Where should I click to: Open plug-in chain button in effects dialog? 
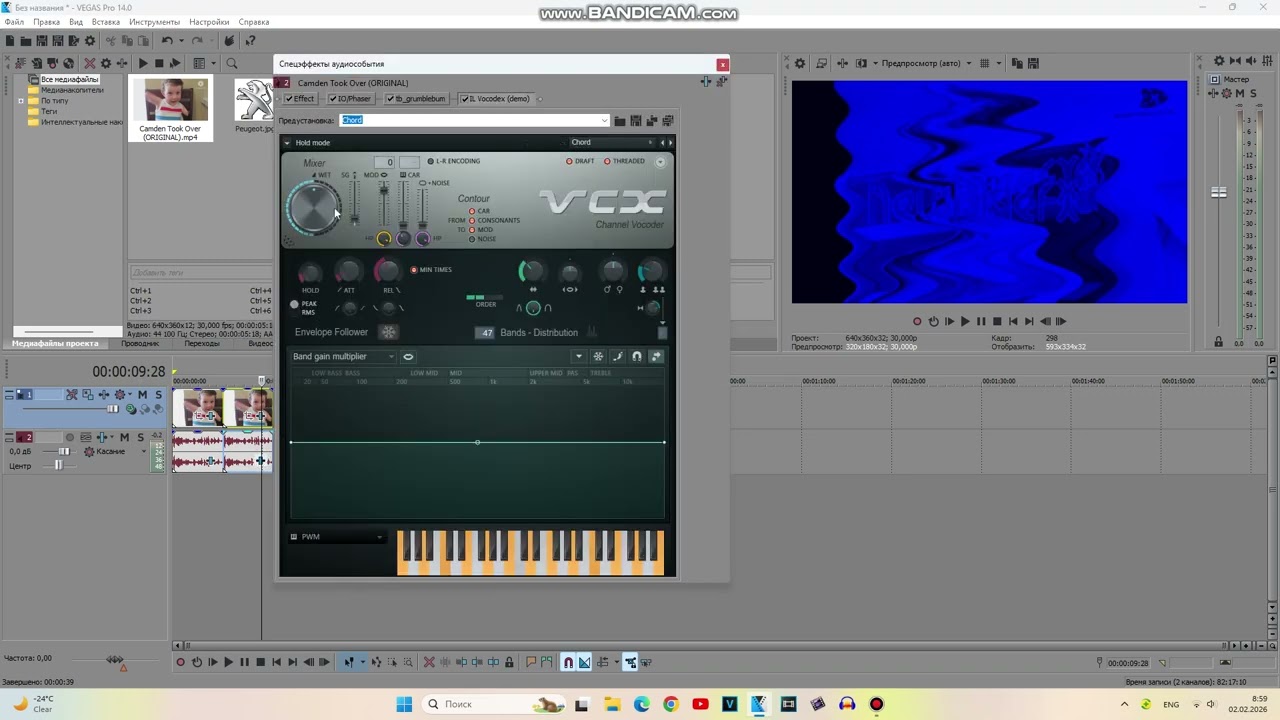coord(706,82)
